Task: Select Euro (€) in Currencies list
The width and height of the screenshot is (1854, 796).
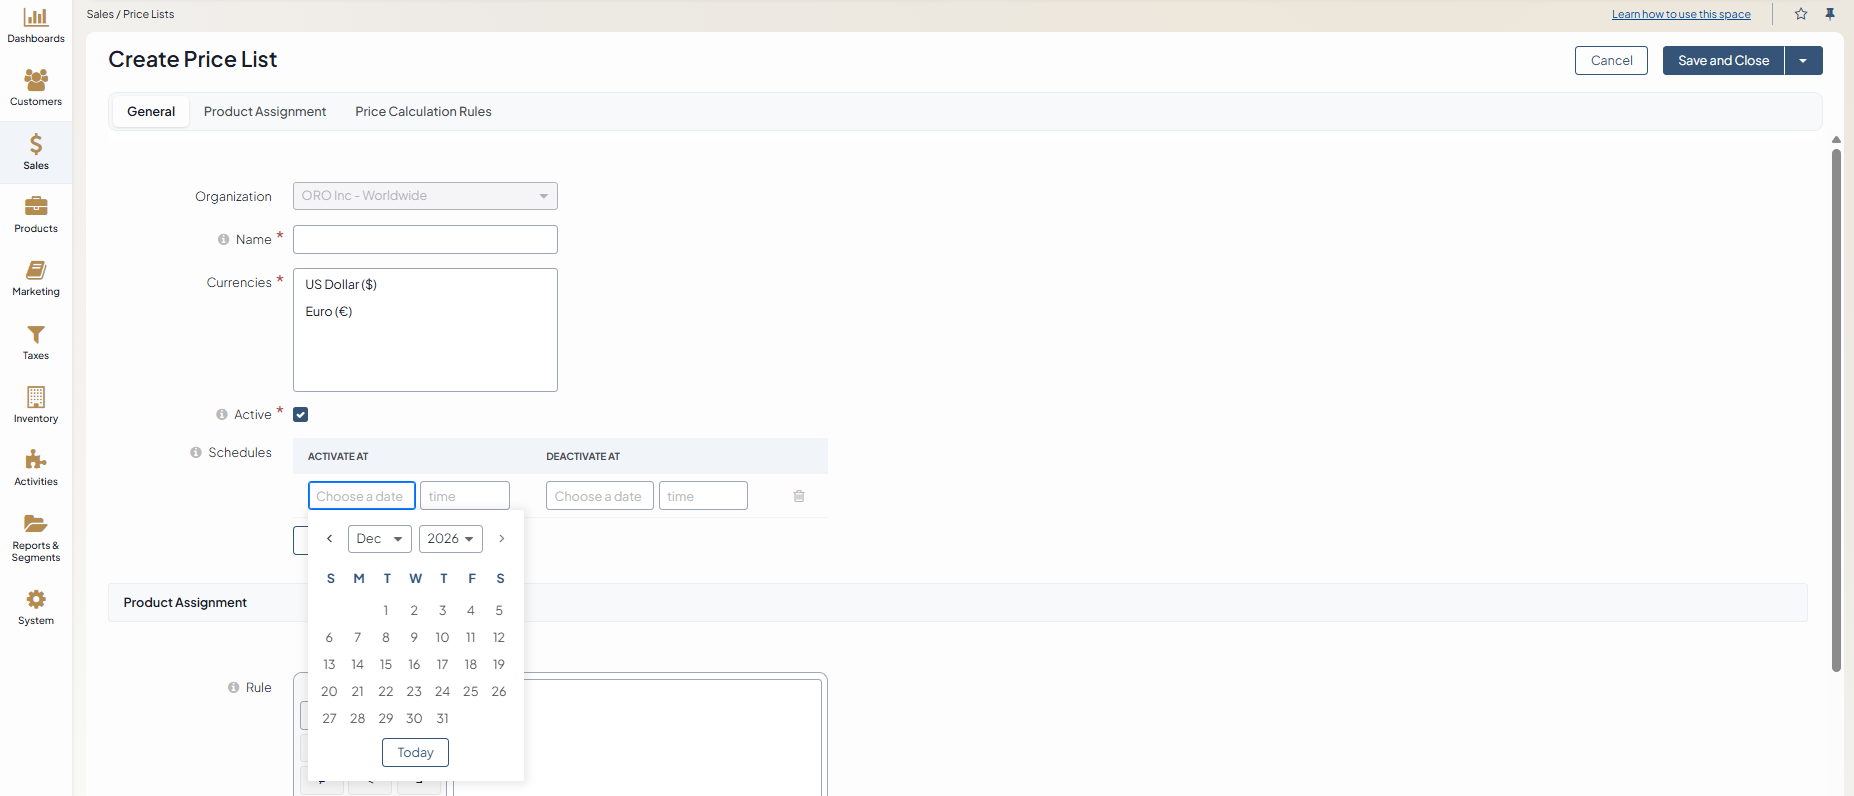Action: coord(329,312)
